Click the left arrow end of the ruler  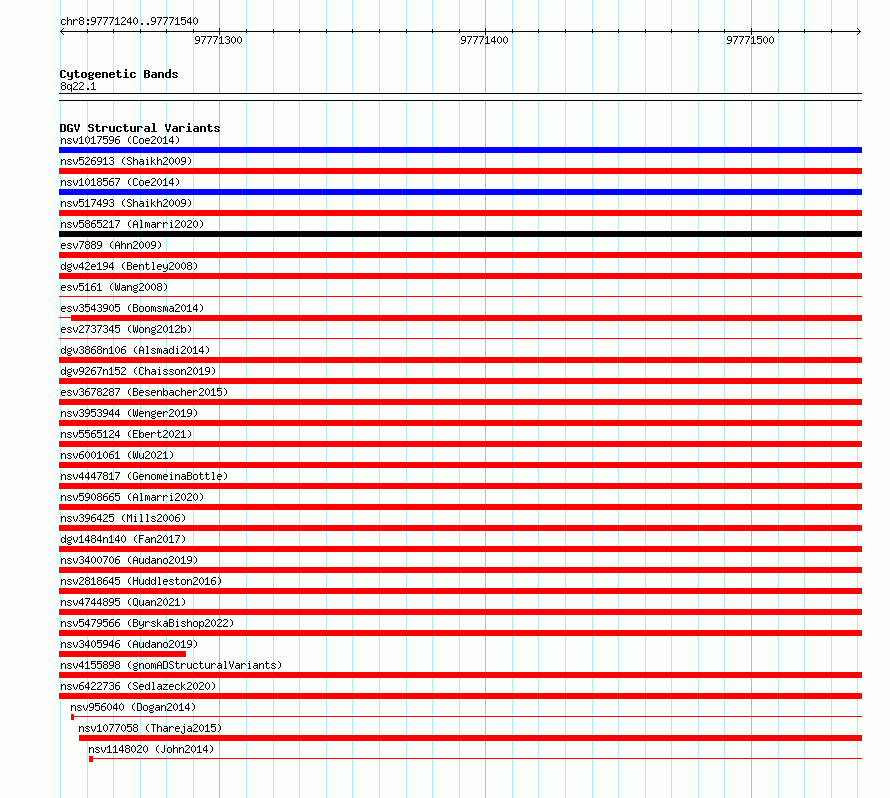coord(62,32)
